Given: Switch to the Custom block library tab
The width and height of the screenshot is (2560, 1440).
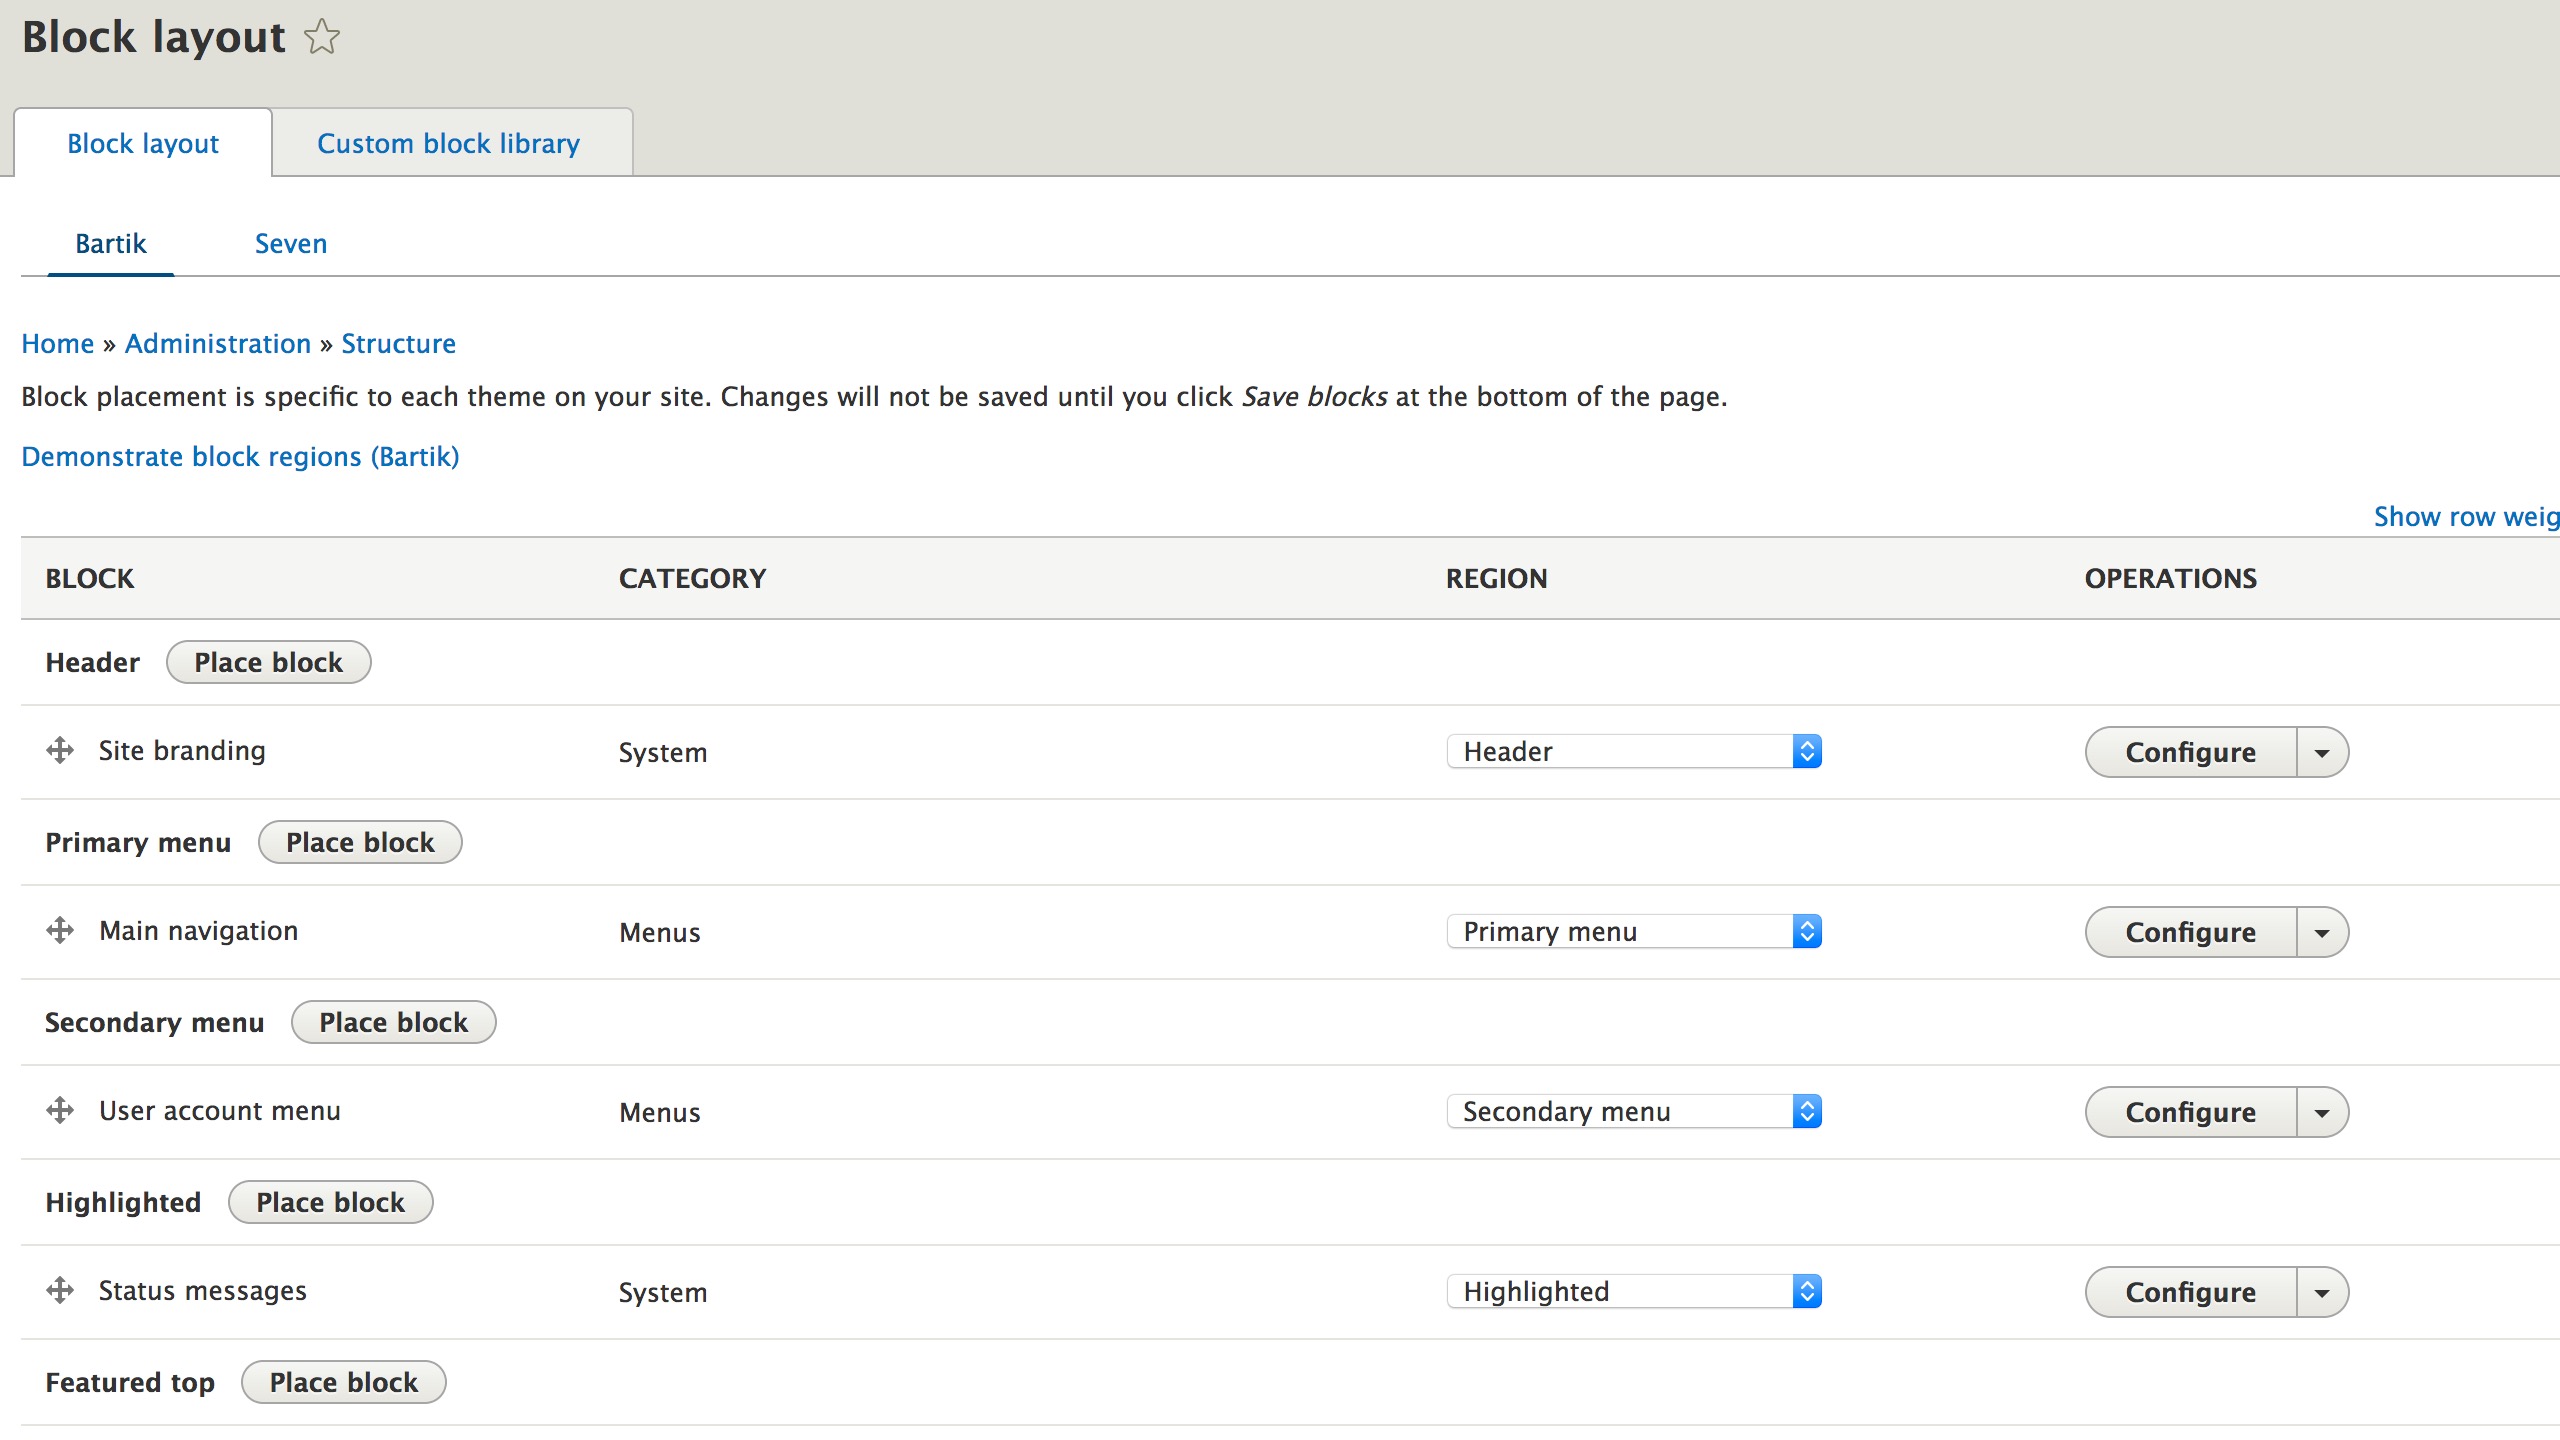Looking at the screenshot, I should tap(448, 143).
